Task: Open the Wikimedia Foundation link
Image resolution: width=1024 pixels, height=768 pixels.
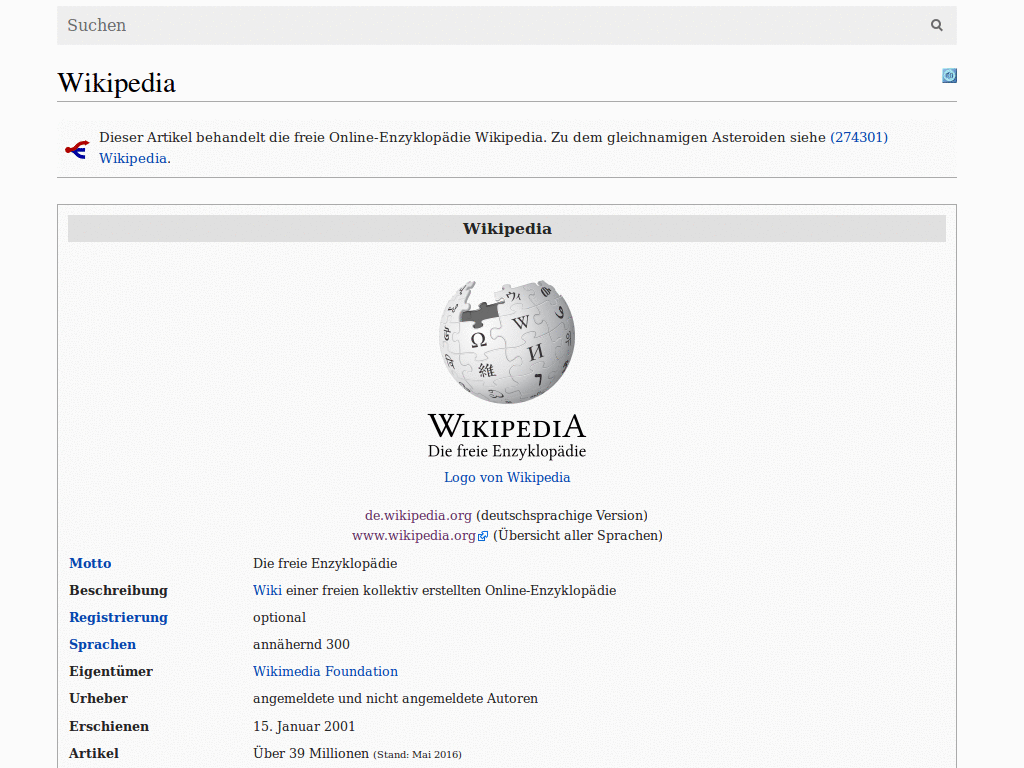Action: (325, 671)
